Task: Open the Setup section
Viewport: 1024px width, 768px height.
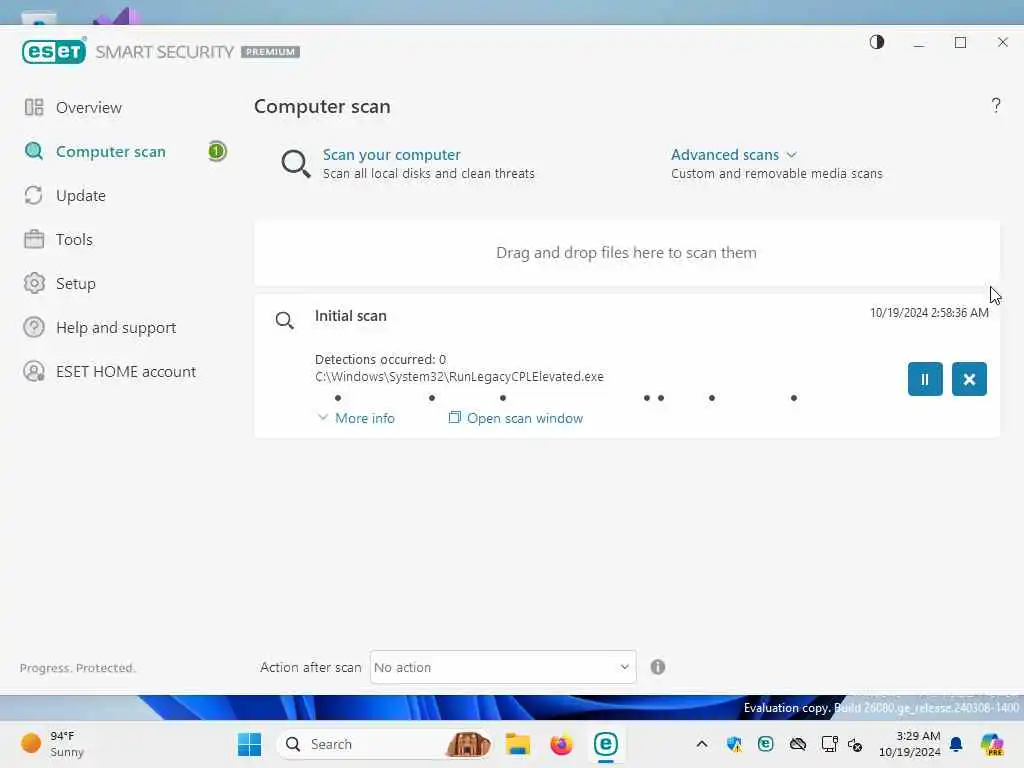Action: [76, 283]
